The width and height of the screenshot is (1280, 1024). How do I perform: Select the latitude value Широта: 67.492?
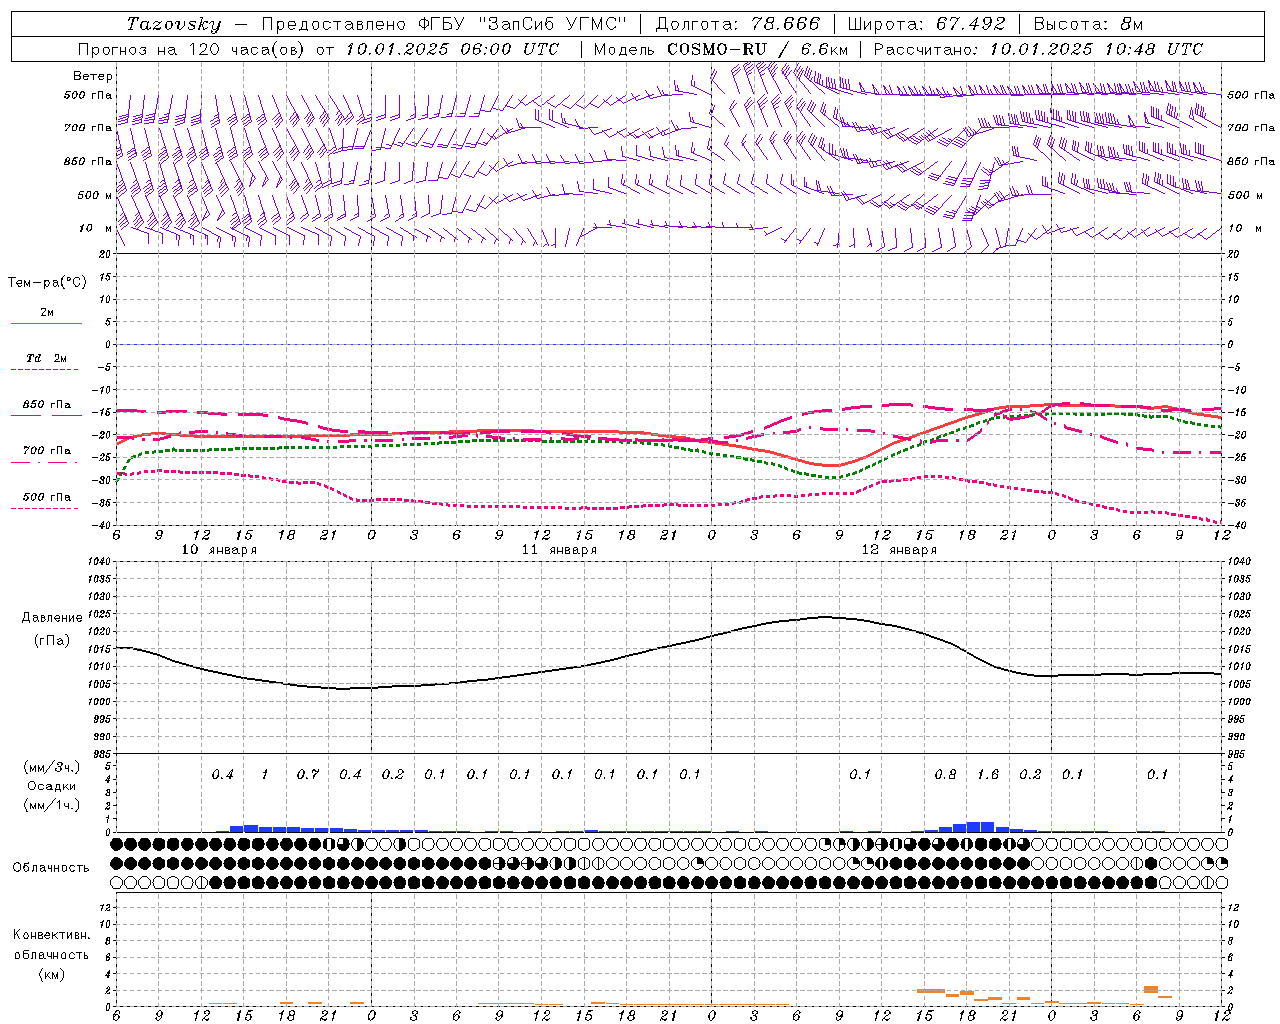pyautogui.click(x=926, y=24)
